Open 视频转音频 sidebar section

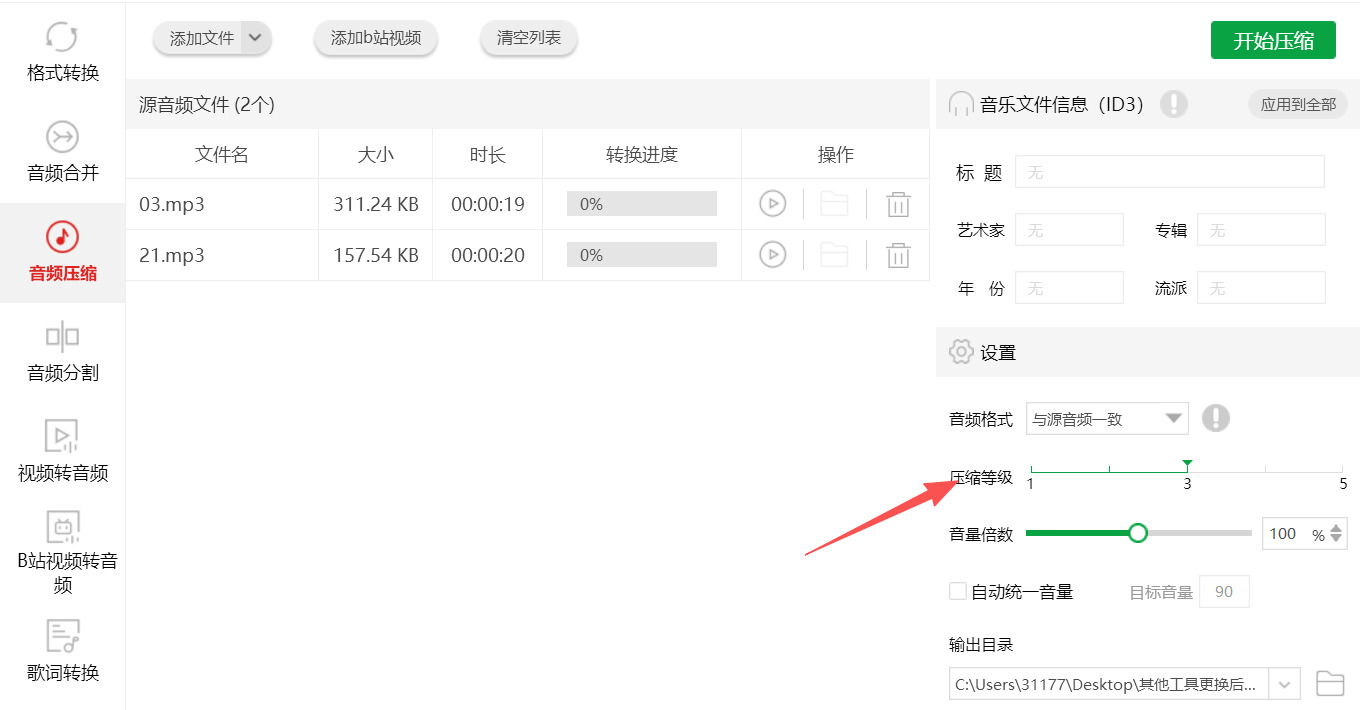tap(62, 452)
